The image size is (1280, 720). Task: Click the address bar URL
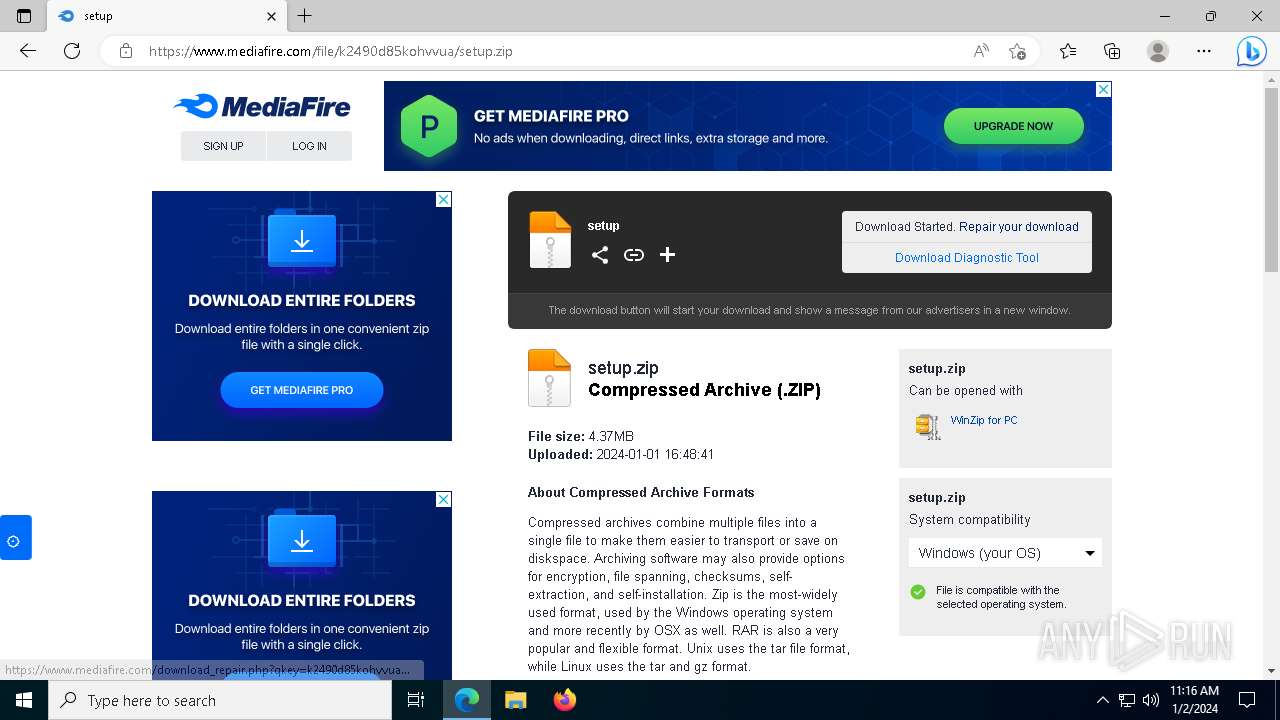click(x=331, y=51)
